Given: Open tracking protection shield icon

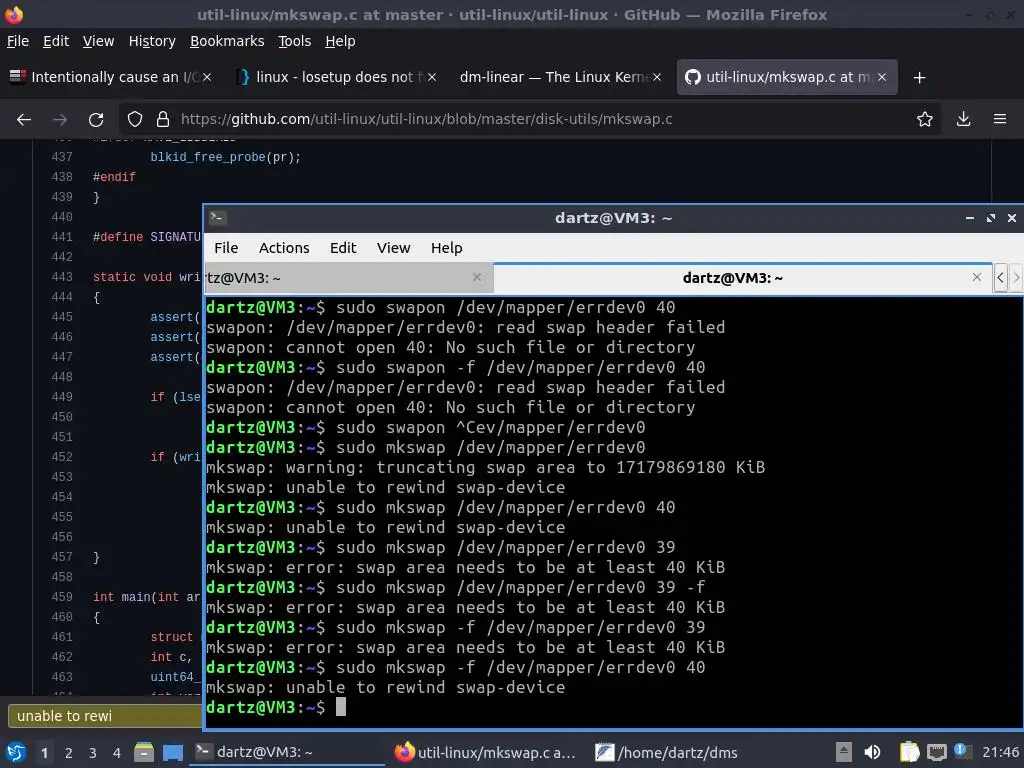Looking at the screenshot, I should click(x=135, y=120).
